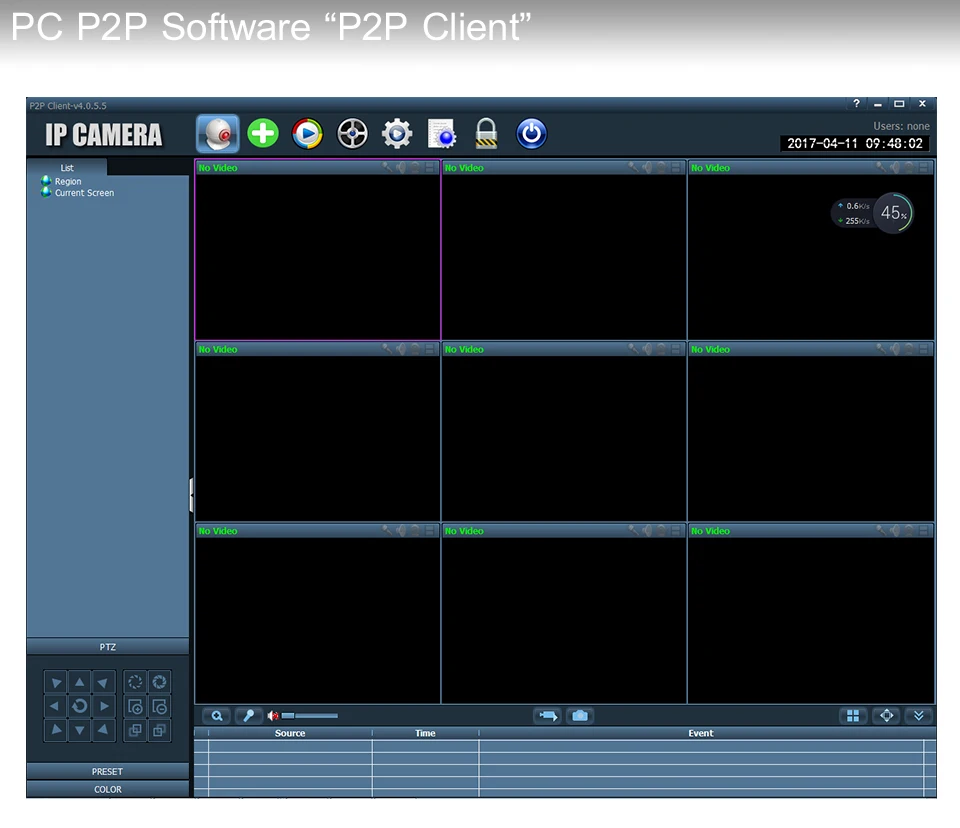Click the PTZ zoom in plus button
The height and width of the screenshot is (828, 960).
(x=135, y=706)
